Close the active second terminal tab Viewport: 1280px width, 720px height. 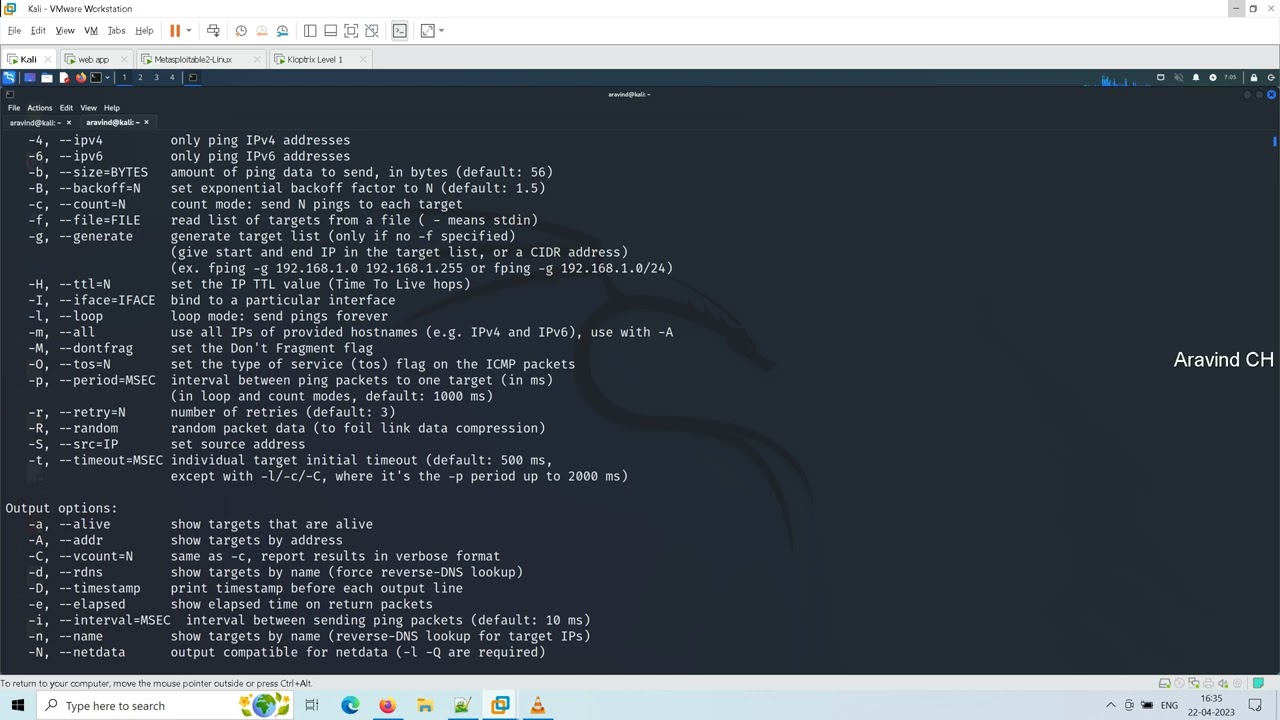(x=146, y=122)
